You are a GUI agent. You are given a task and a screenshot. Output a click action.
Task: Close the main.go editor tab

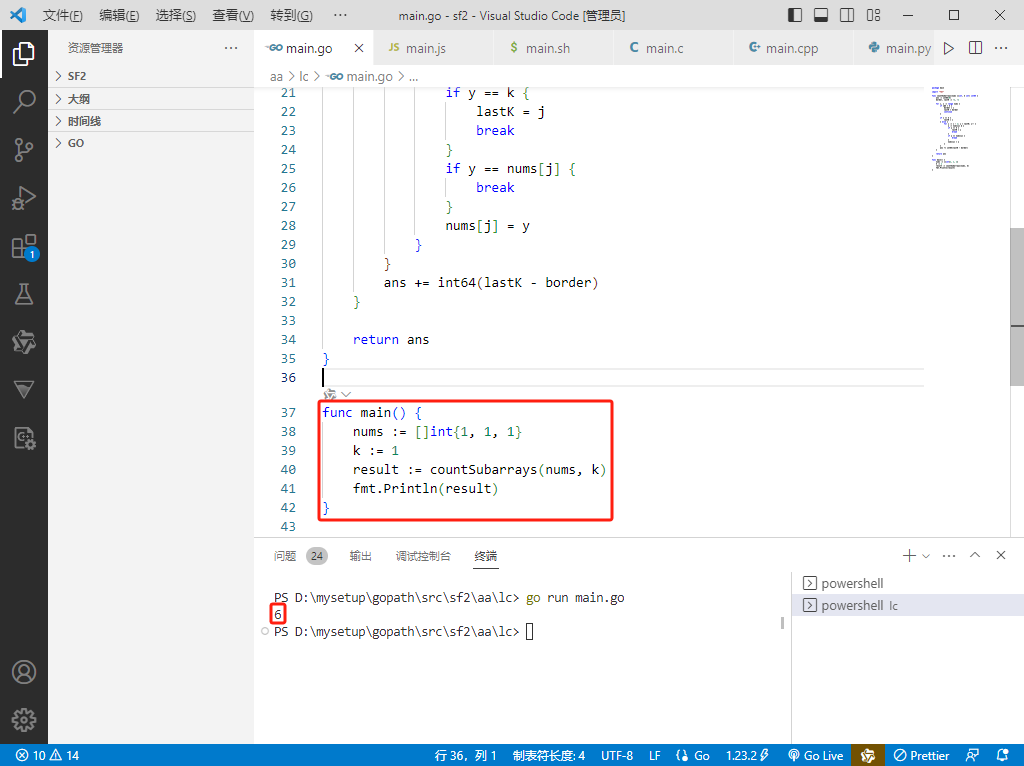[x=359, y=48]
